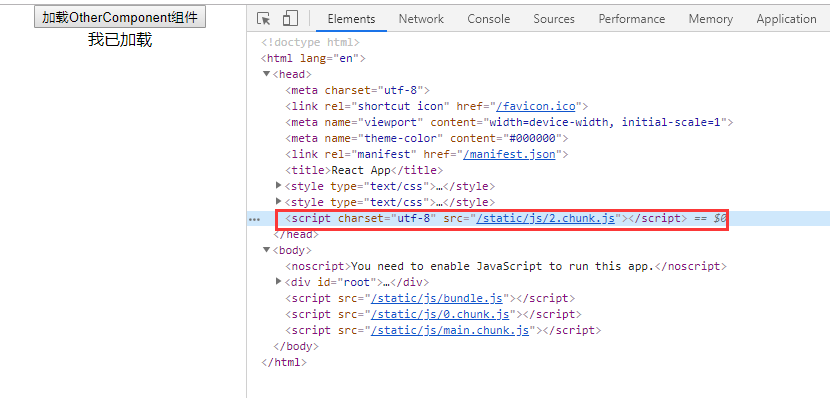
Task: Toggle the device toolbar icon
Action: tap(290, 19)
